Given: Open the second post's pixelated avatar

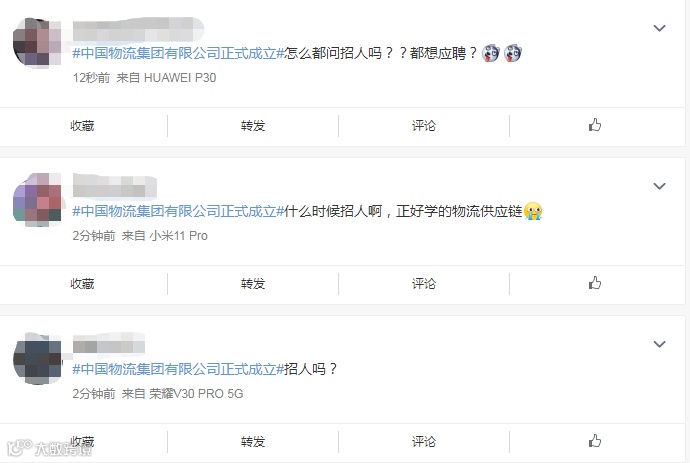Looking at the screenshot, I should tap(37, 199).
